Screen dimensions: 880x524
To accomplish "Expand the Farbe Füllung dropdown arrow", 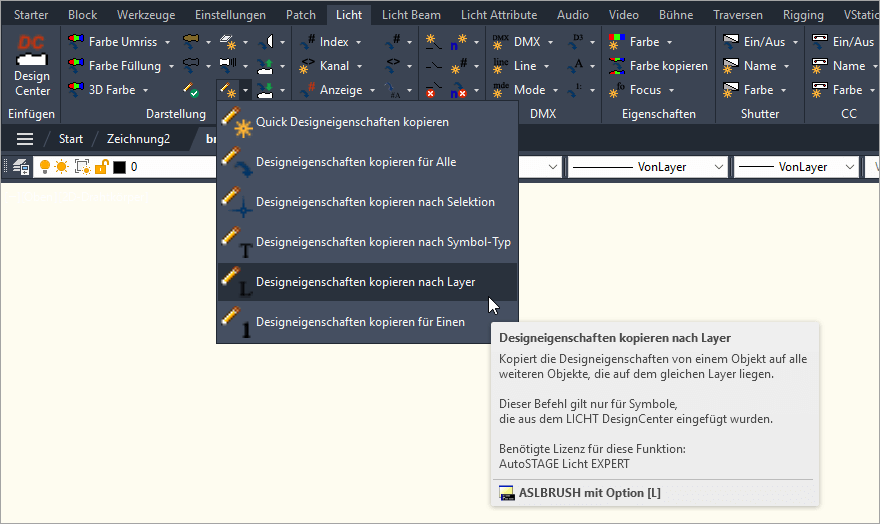I will pos(171,66).
